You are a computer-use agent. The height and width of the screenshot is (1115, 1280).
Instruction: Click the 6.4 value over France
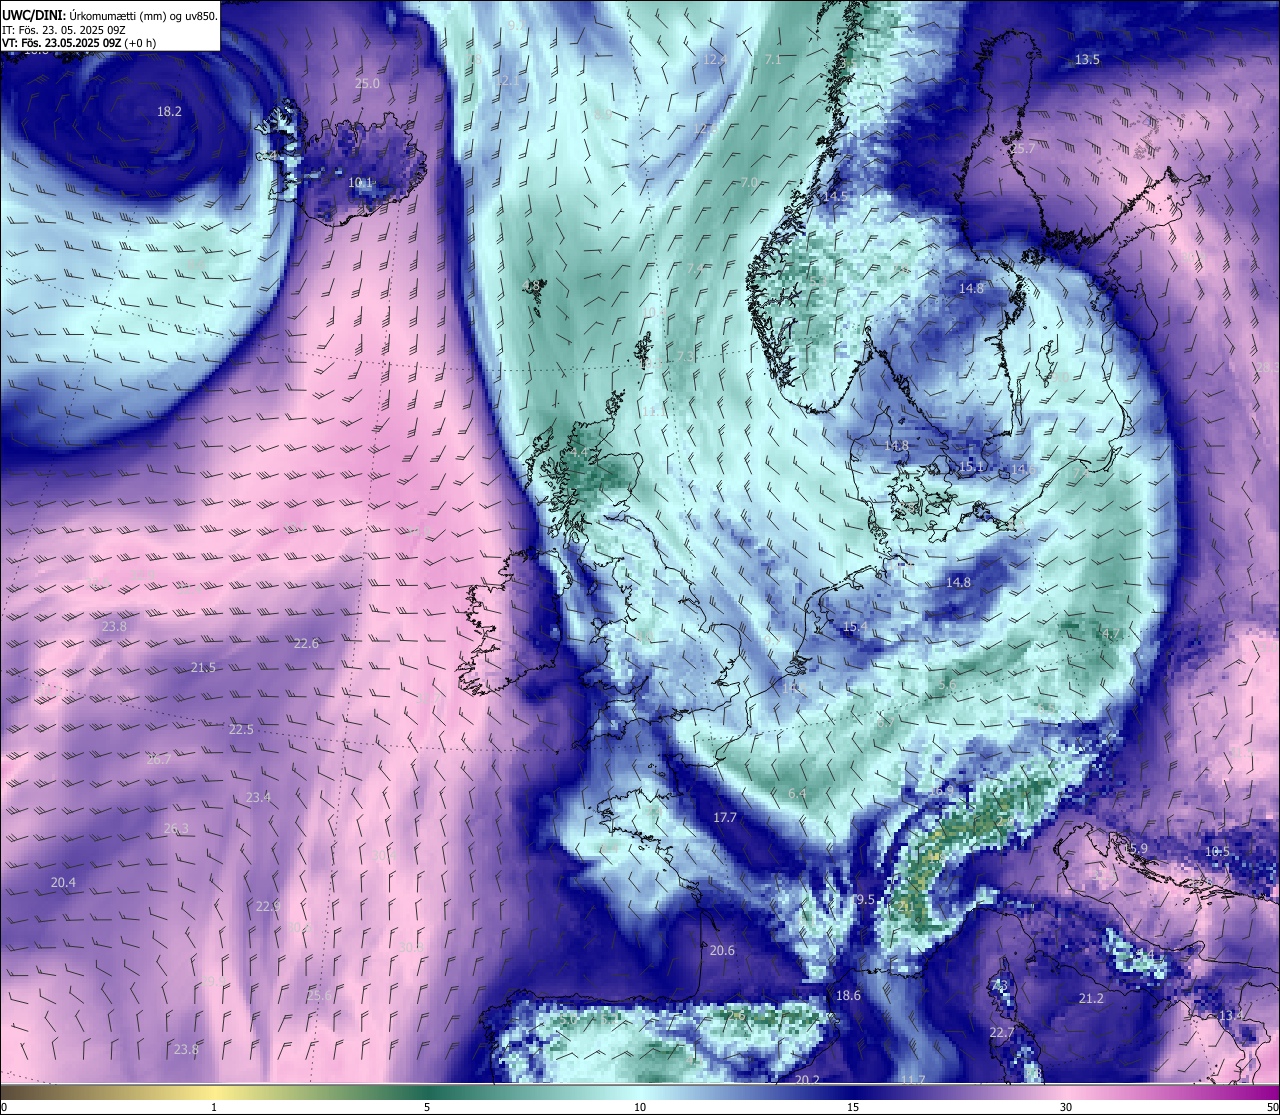pos(797,793)
